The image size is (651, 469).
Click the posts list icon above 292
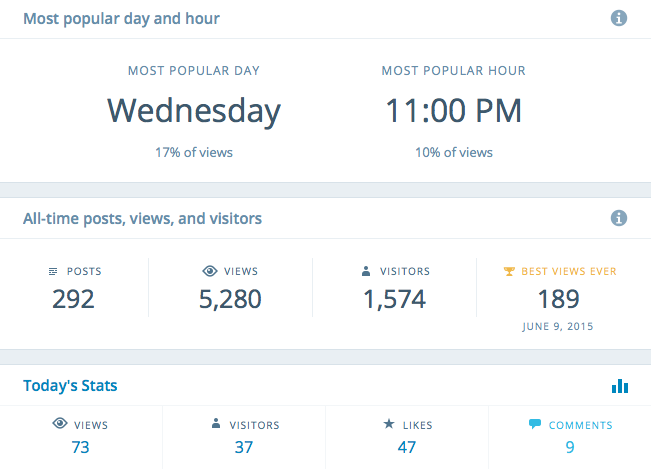53,271
